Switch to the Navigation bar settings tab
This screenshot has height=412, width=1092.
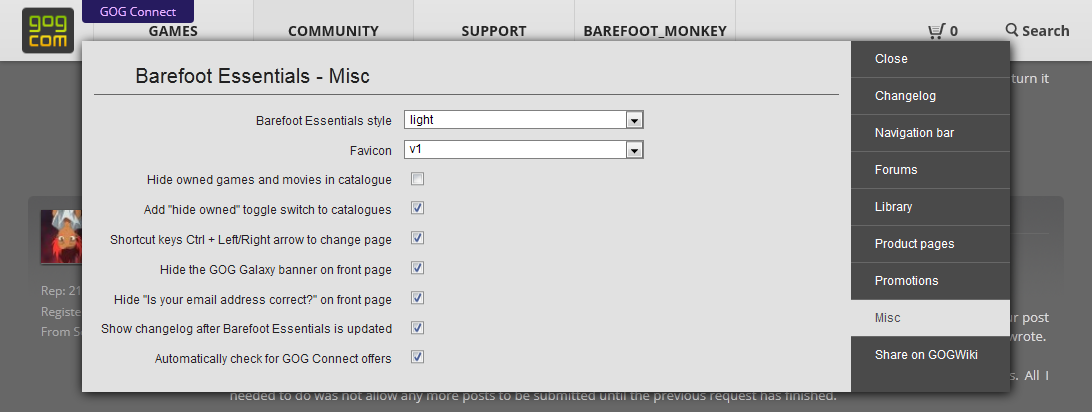tap(930, 133)
